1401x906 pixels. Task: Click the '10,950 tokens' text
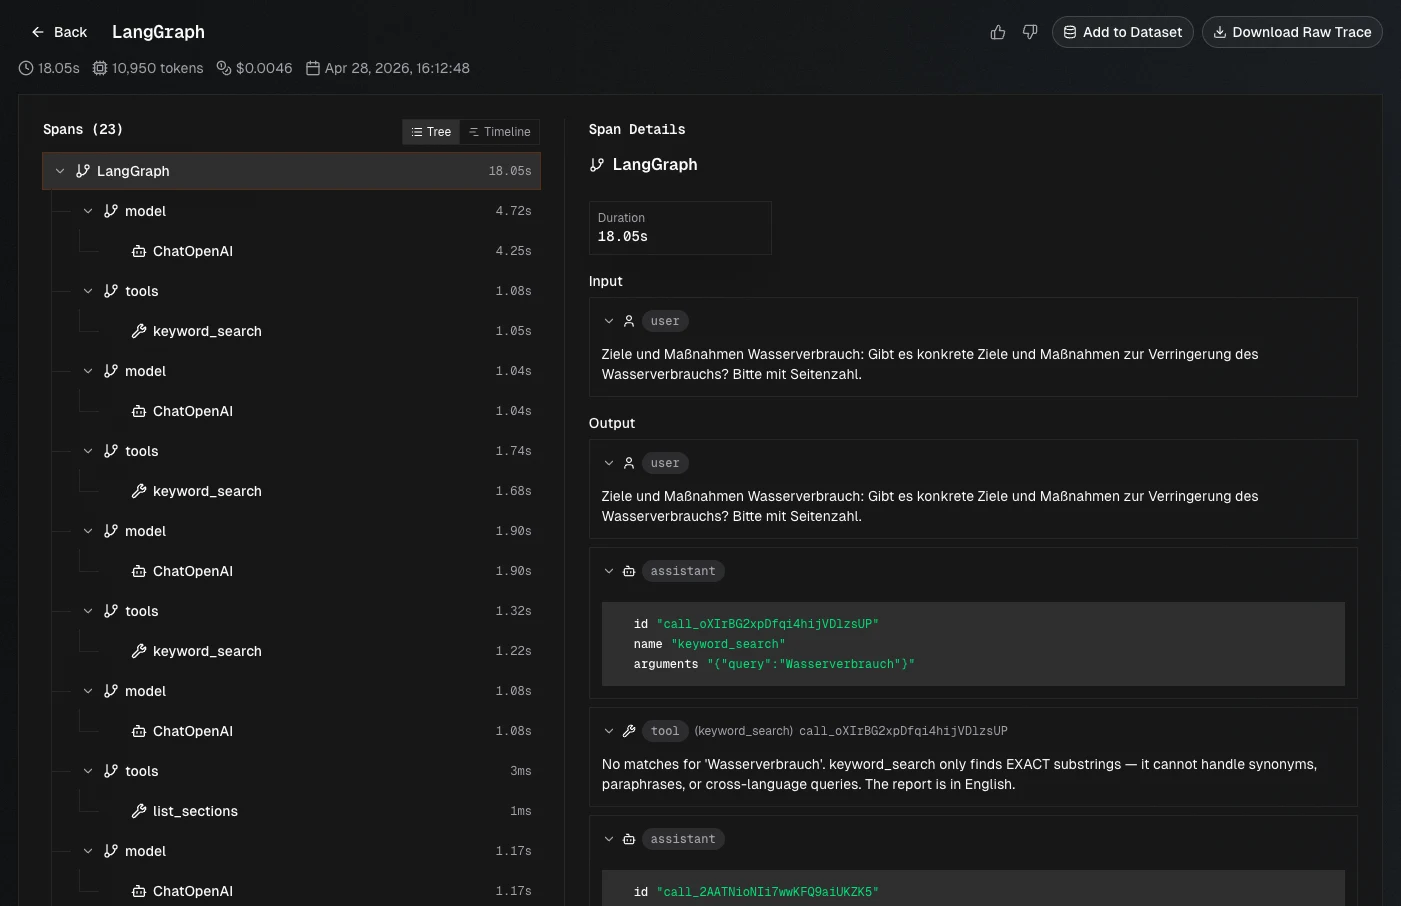pos(157,68)
